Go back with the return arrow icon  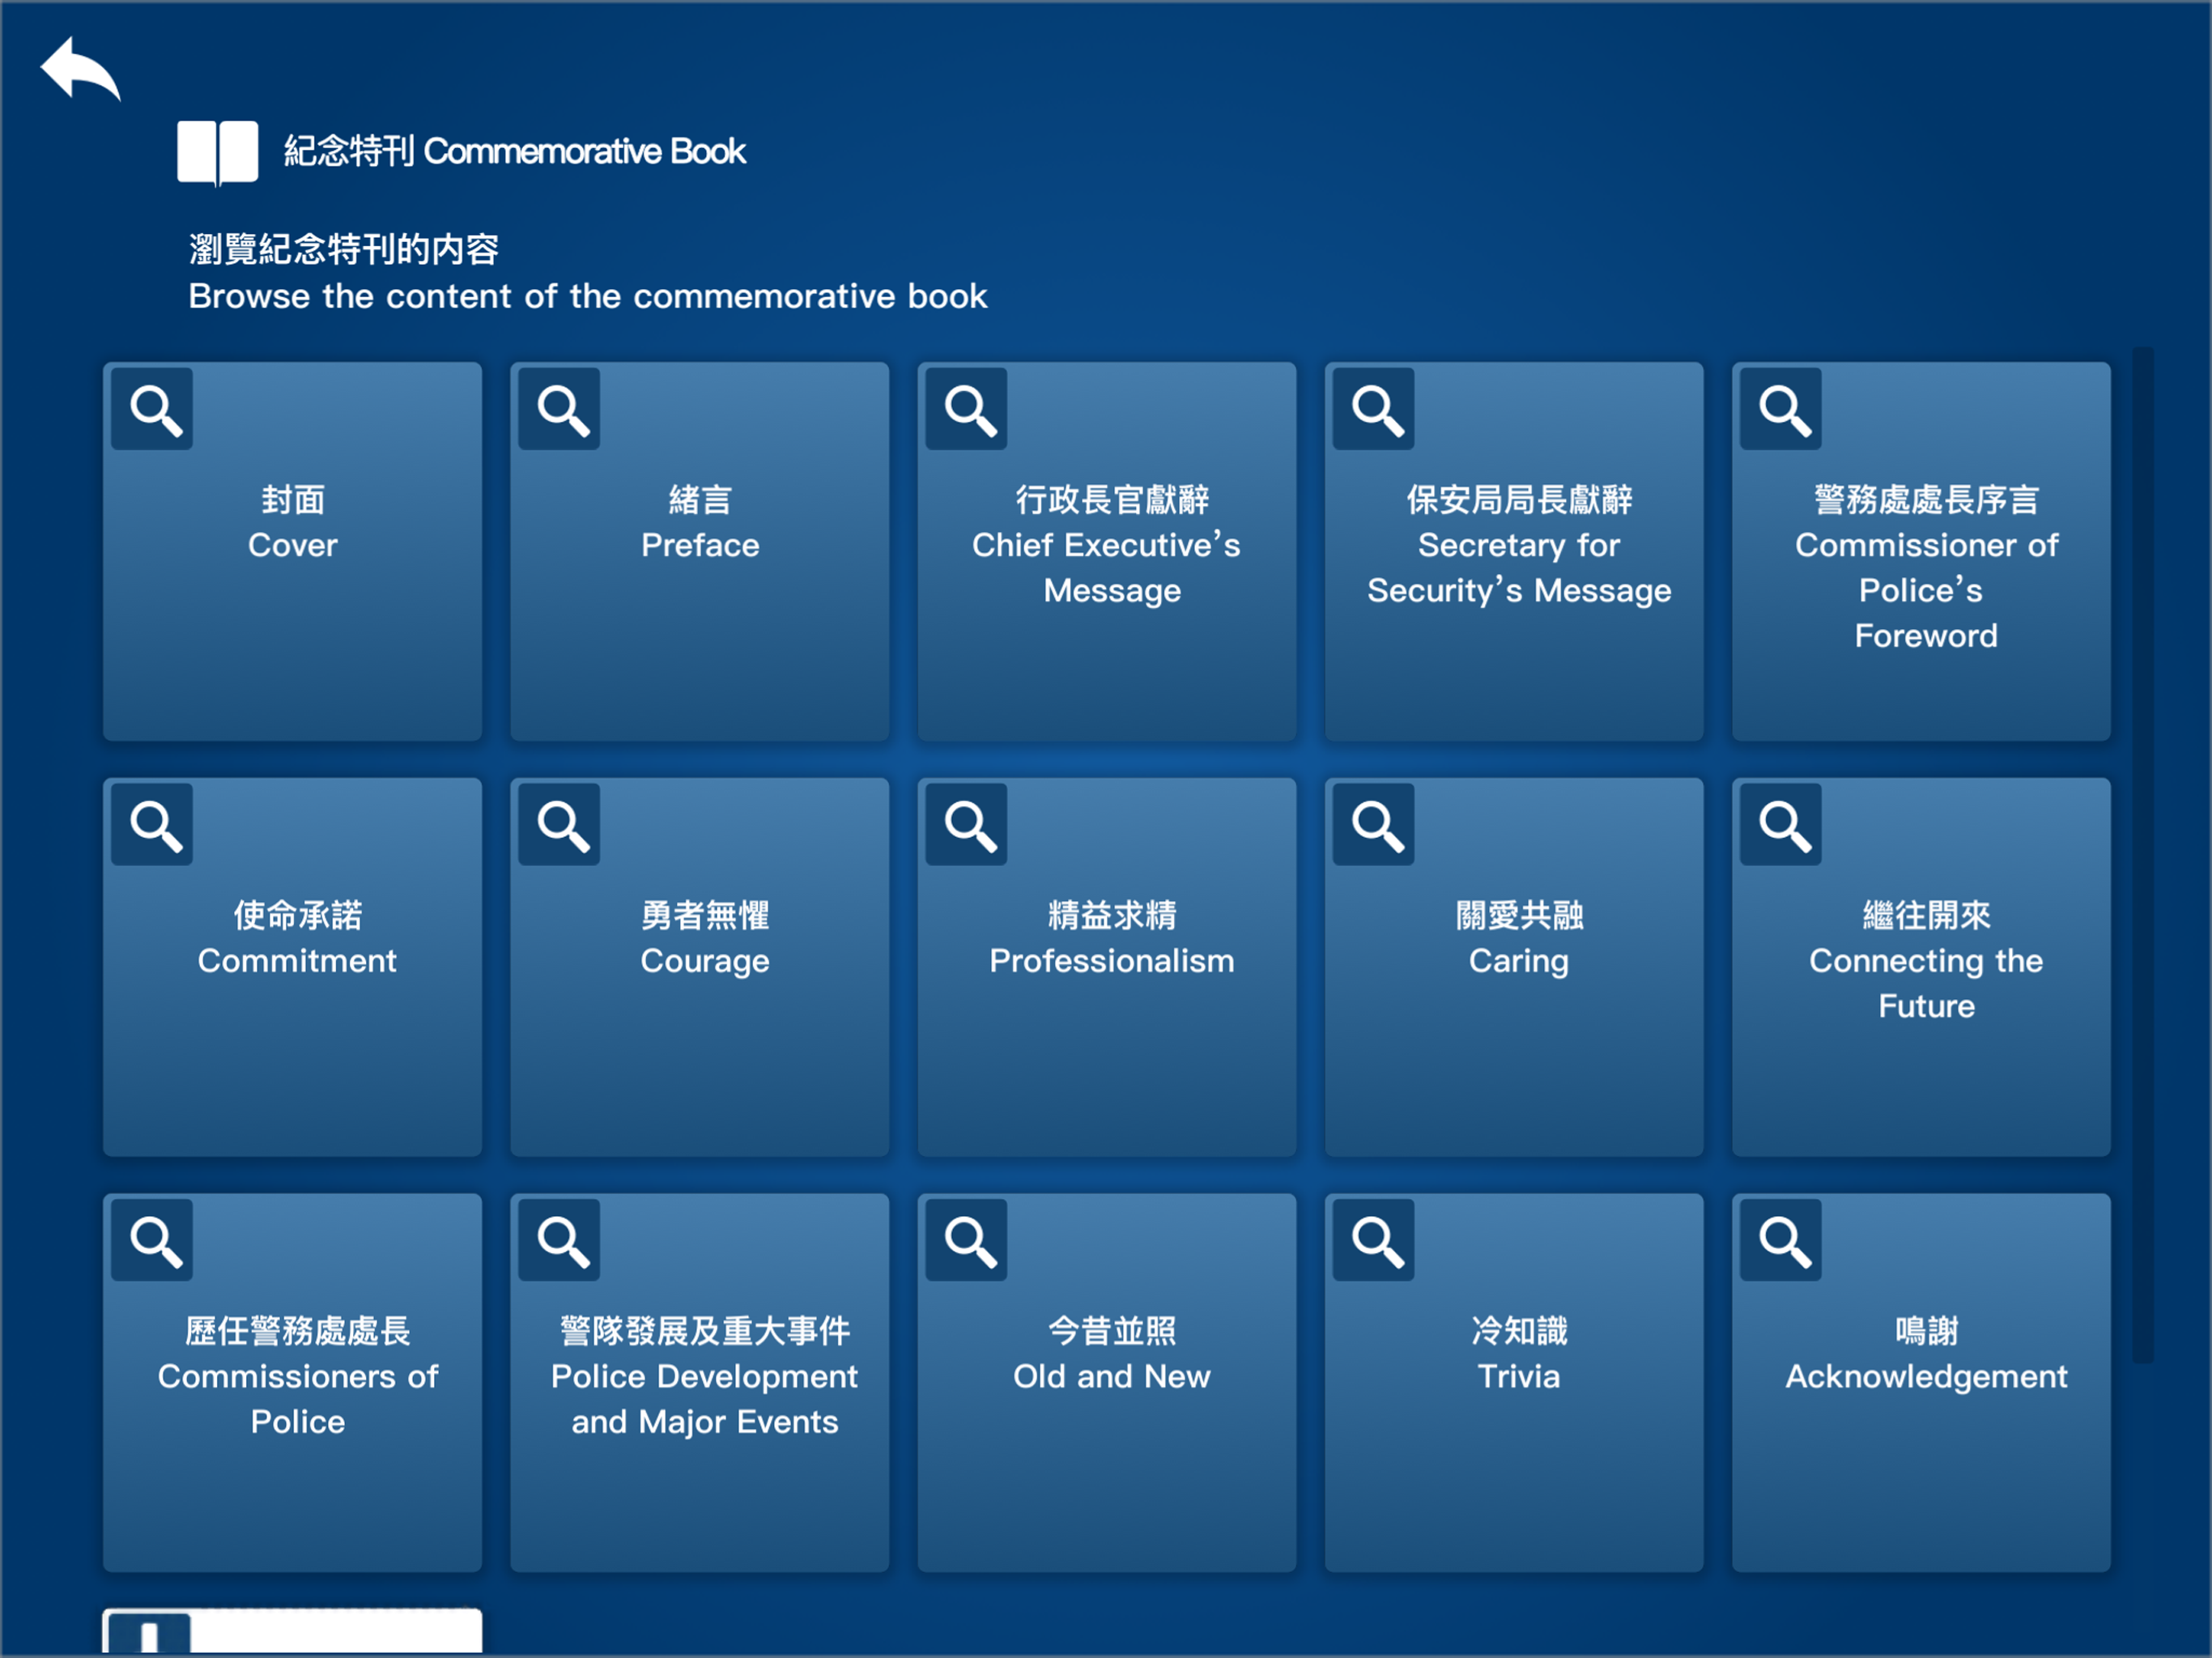[x=80, y=68]
